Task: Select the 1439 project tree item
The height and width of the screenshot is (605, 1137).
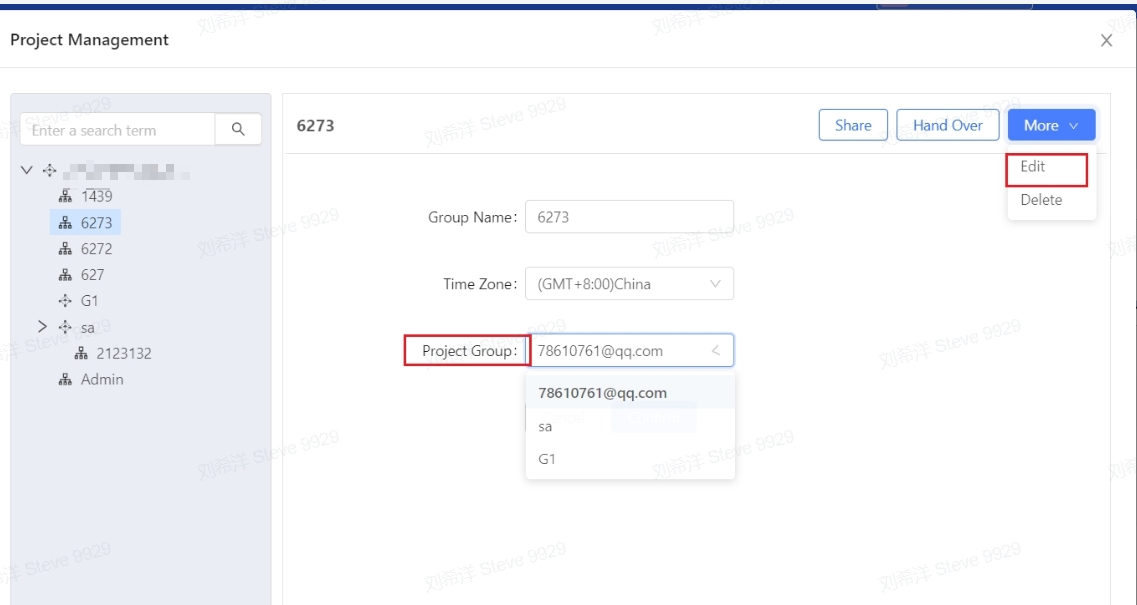Action: [x=96, y=196]
